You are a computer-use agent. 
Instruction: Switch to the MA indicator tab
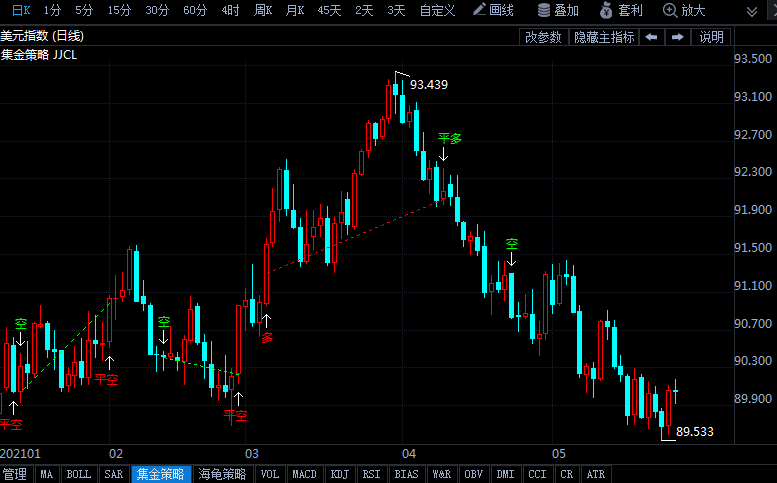tap(47, 474)
